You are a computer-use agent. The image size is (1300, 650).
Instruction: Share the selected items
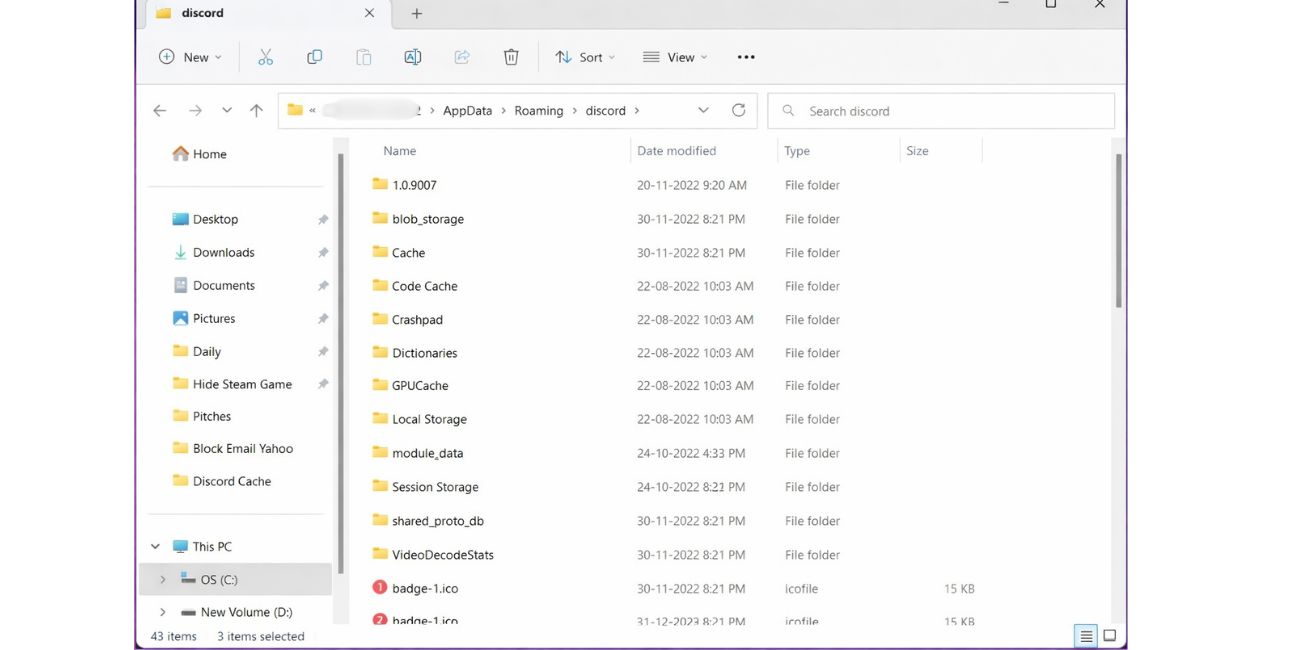coord(462,57)
